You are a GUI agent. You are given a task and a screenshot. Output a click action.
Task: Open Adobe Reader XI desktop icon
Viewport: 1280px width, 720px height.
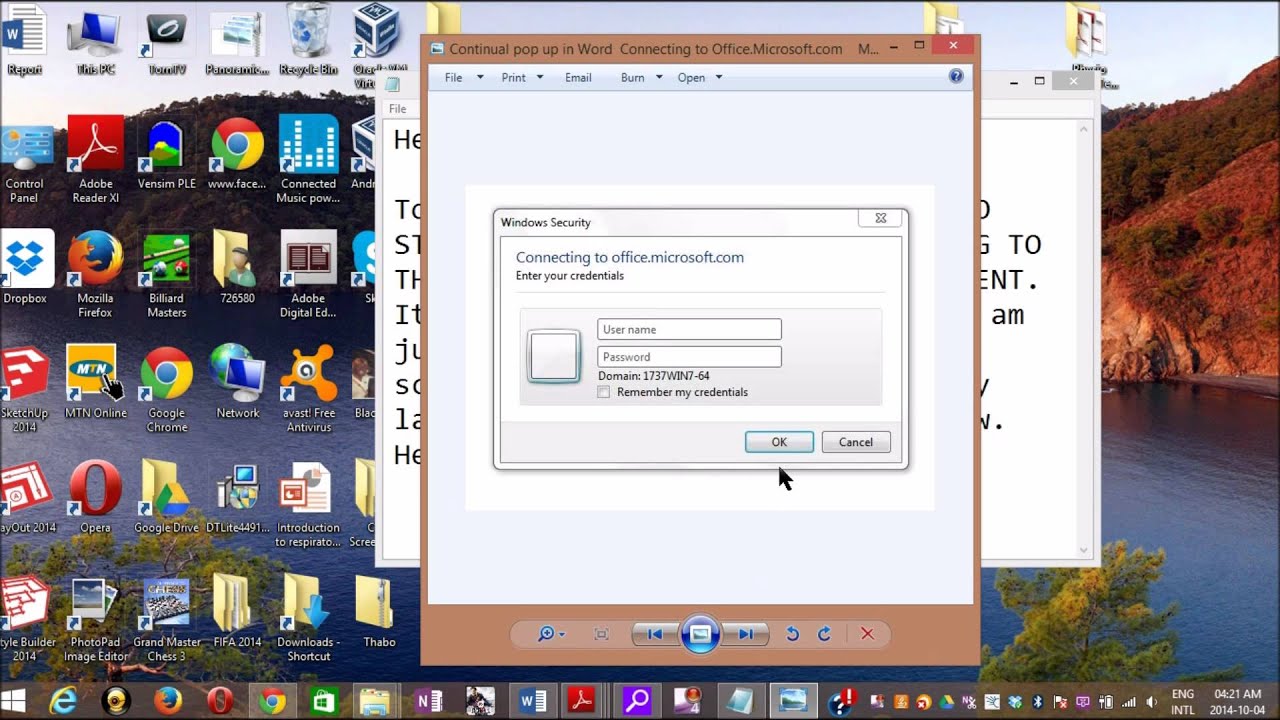96,160
